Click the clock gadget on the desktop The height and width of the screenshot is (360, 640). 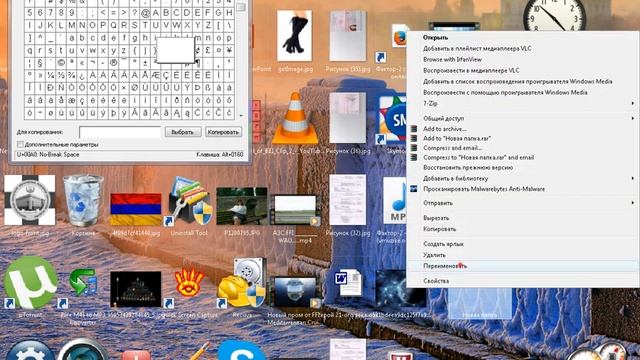(x=554, y=15)
